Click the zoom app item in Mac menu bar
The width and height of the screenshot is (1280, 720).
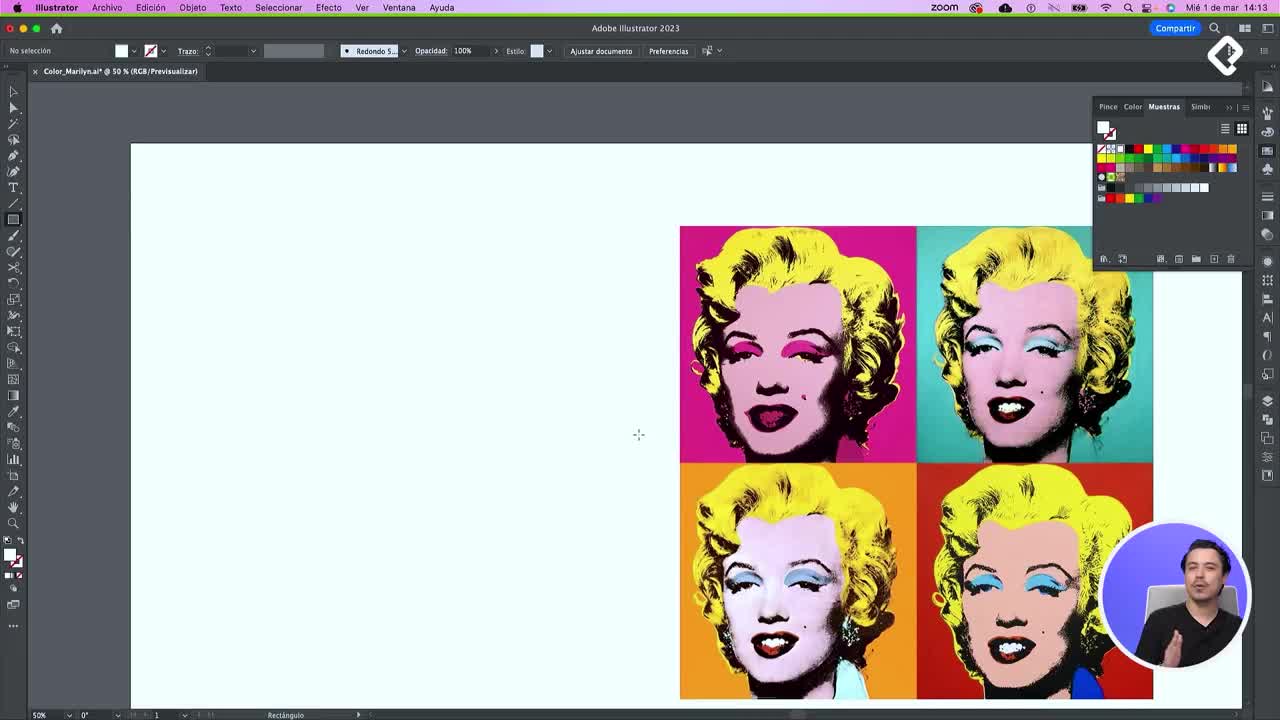(945, 8)
